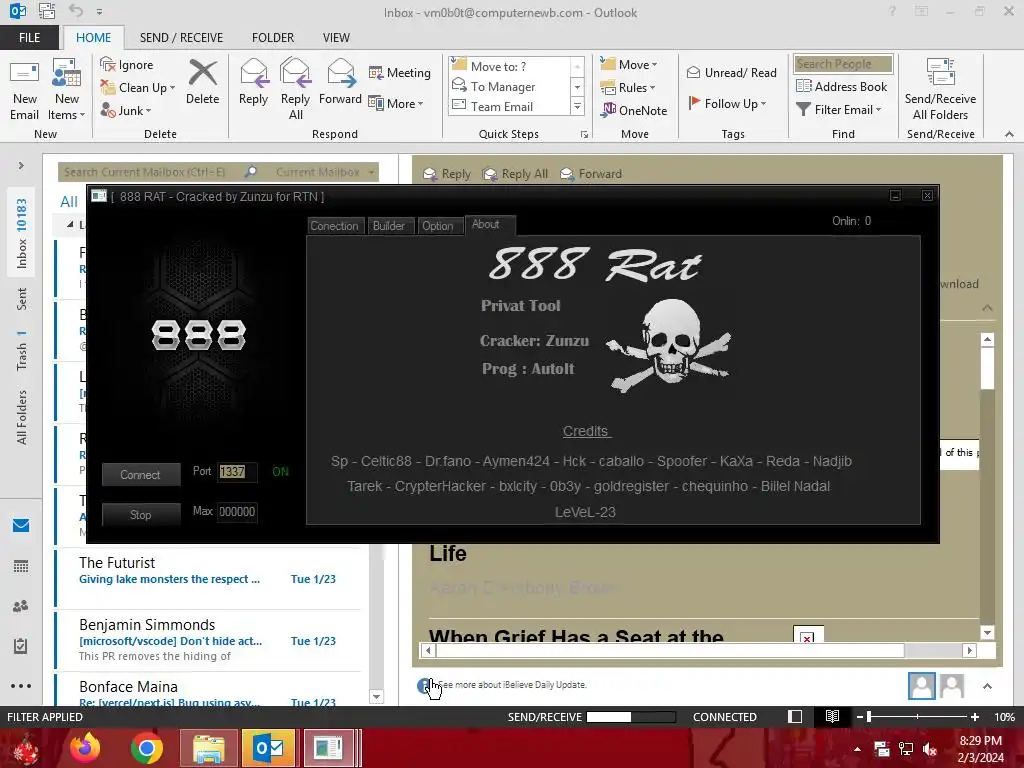Select 'Move to: ?' quick step
Viewport: 1024px width, 768px height.
coord(511,66)
